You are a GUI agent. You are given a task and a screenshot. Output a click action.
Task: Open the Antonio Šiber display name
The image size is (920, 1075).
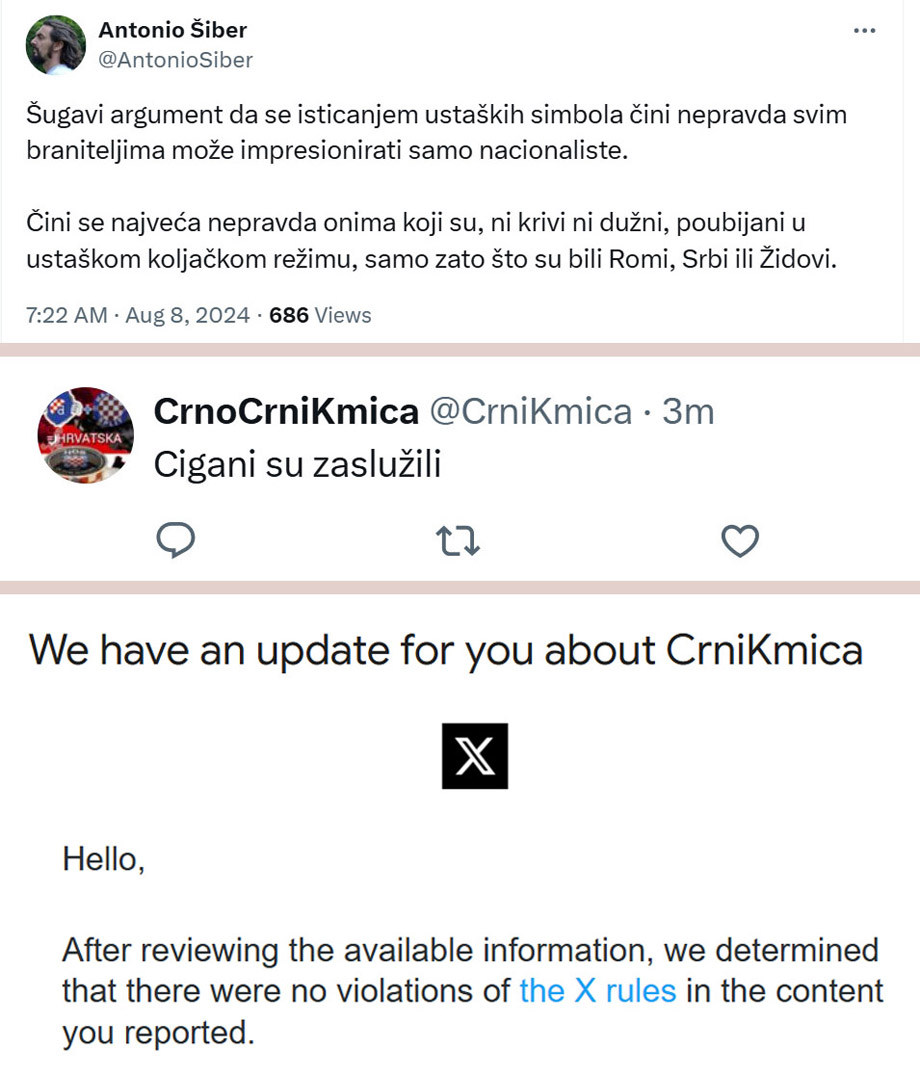click(172, 30)
